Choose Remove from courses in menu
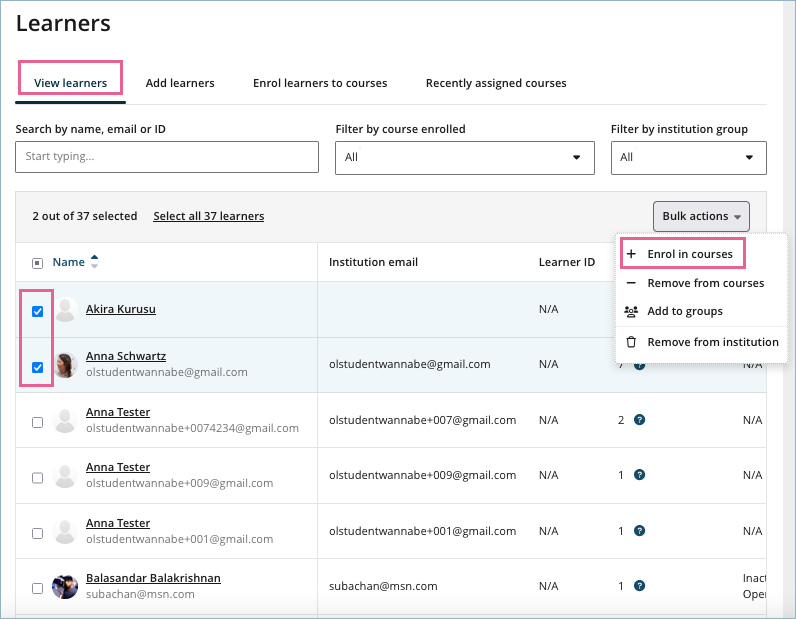The width and height of the screenshot is (796, 619). [705, 283]
